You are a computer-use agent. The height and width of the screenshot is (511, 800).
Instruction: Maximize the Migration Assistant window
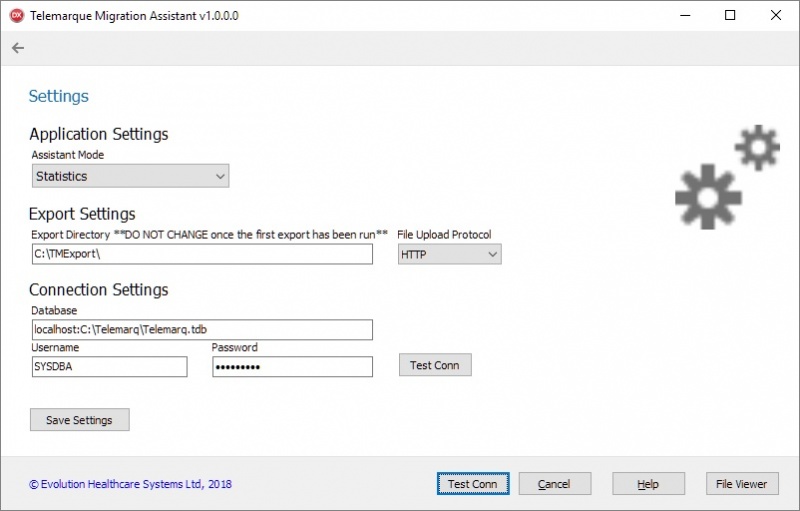pos(730,15)
